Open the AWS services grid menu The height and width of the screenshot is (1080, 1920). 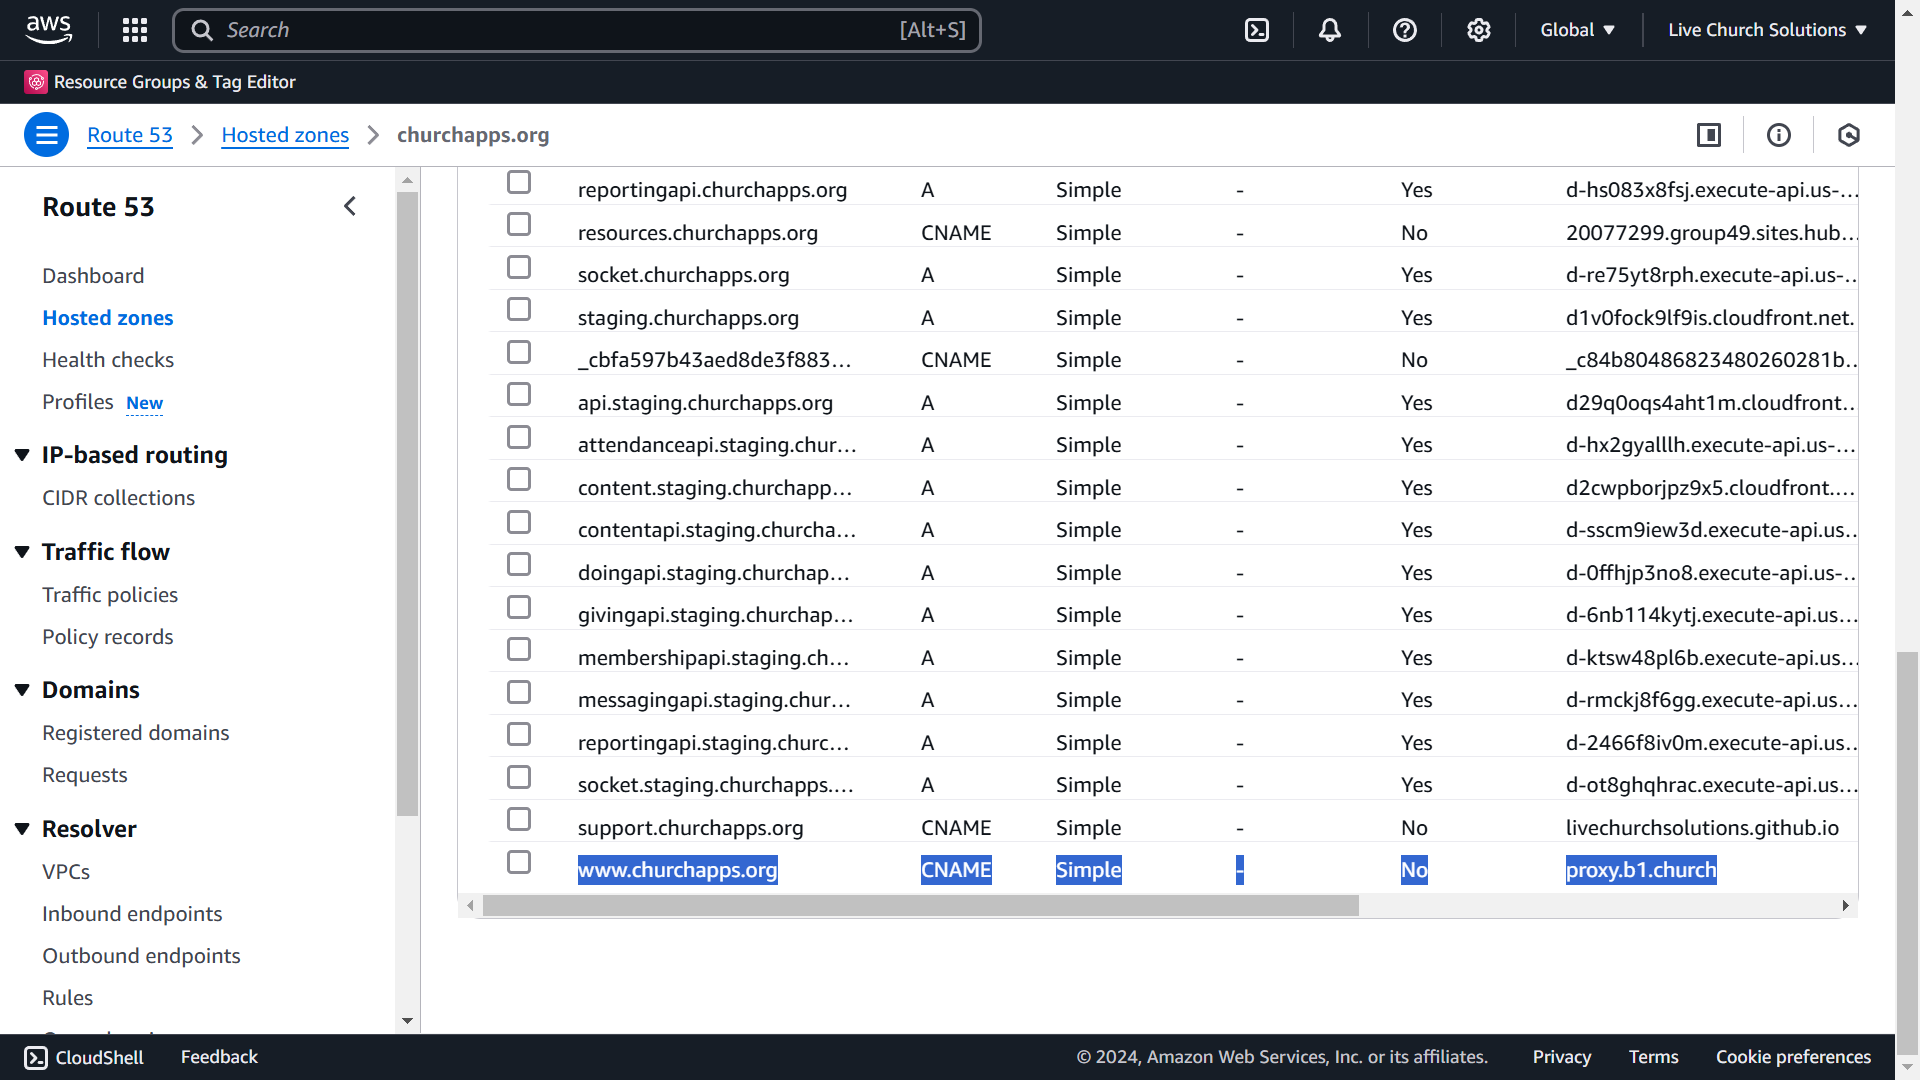pos(135,30)
